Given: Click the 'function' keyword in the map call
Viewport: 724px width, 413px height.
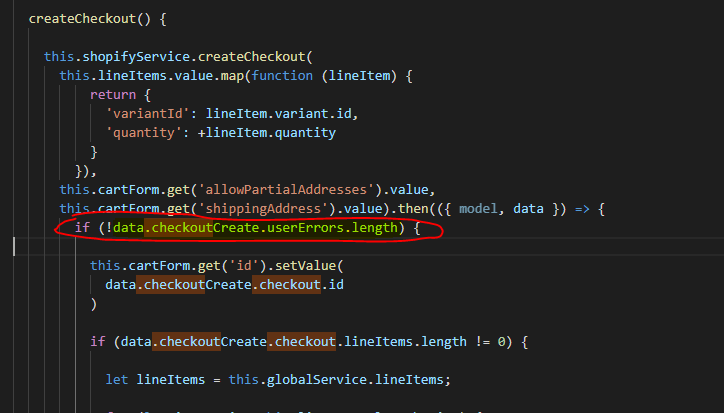Looking at the screenshot, I should click(x=282, y=76).
